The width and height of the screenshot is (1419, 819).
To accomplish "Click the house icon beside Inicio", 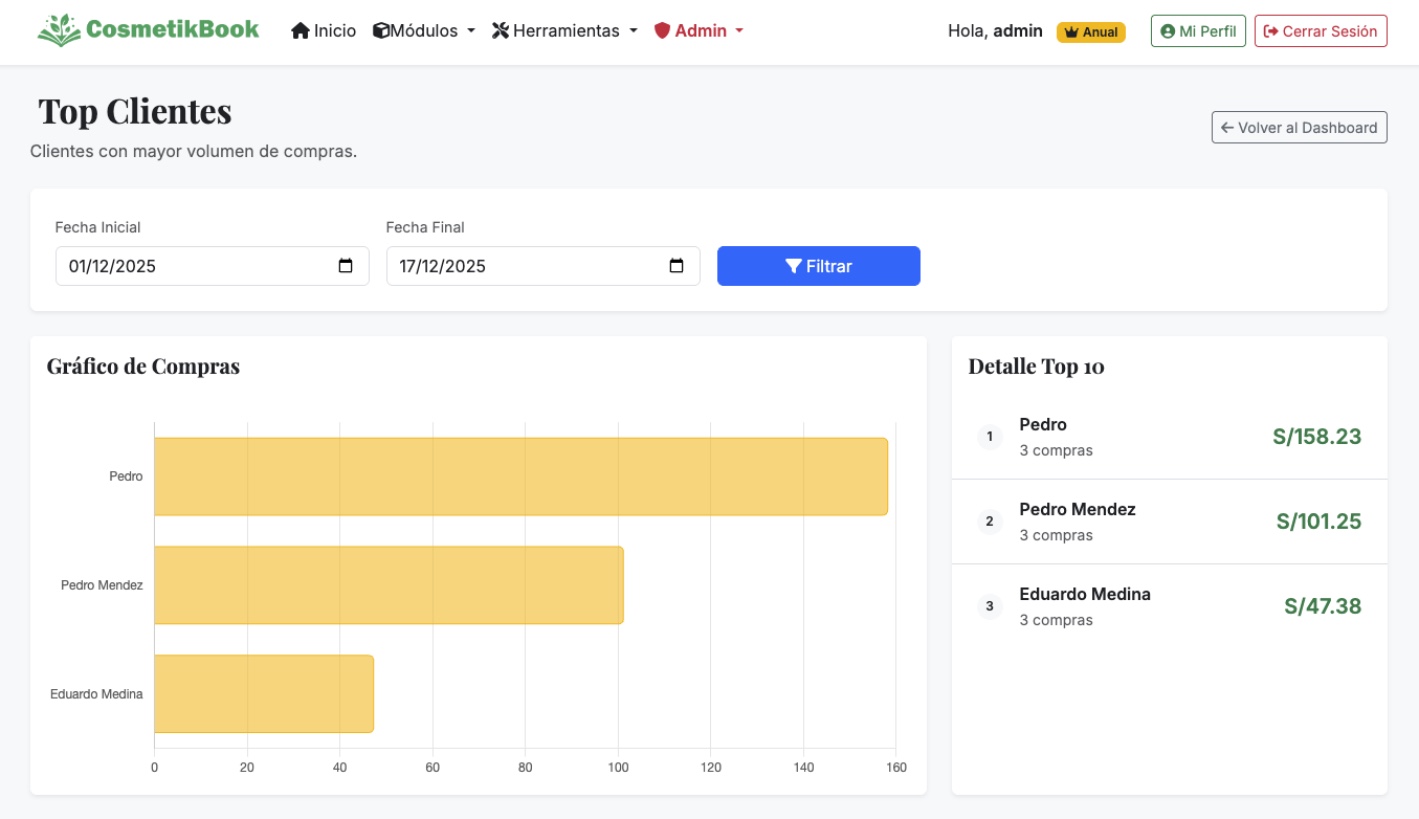I will coord(300,31).
